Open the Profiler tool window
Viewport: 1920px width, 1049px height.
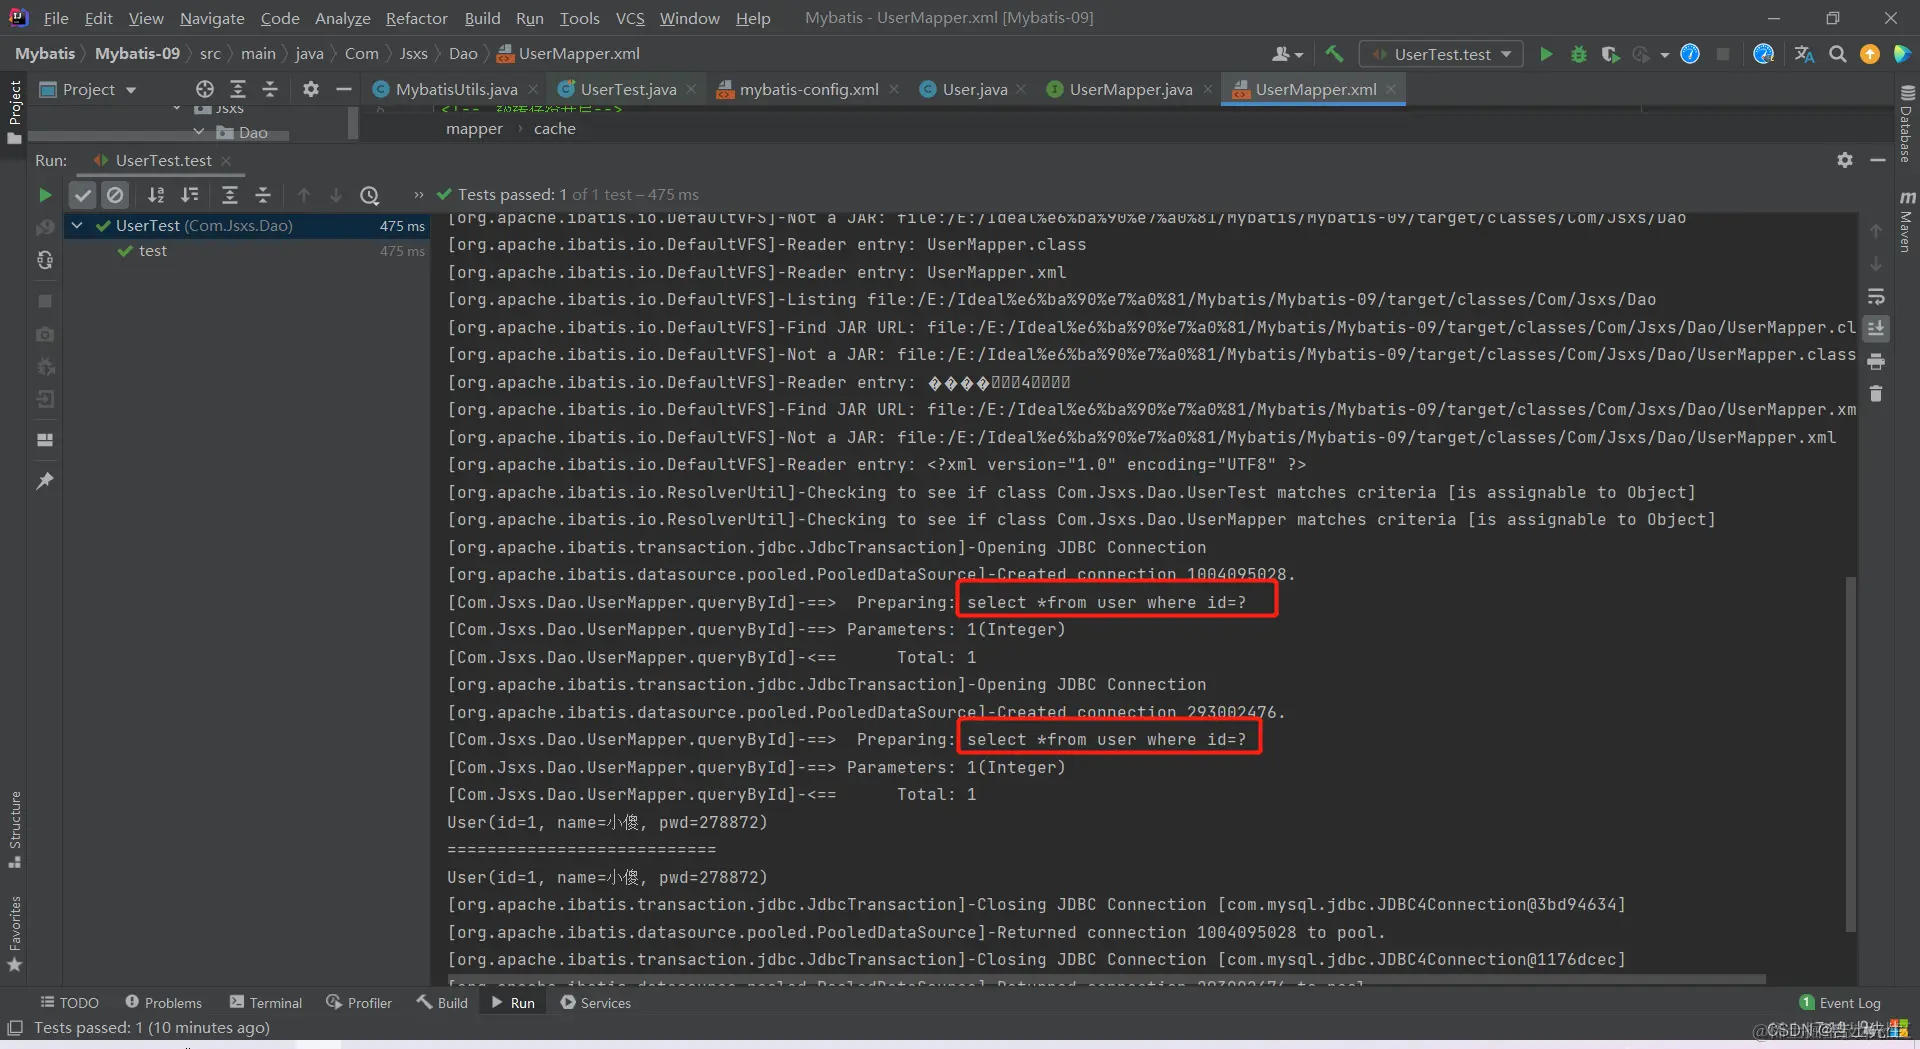click(x=359, y=1002)
